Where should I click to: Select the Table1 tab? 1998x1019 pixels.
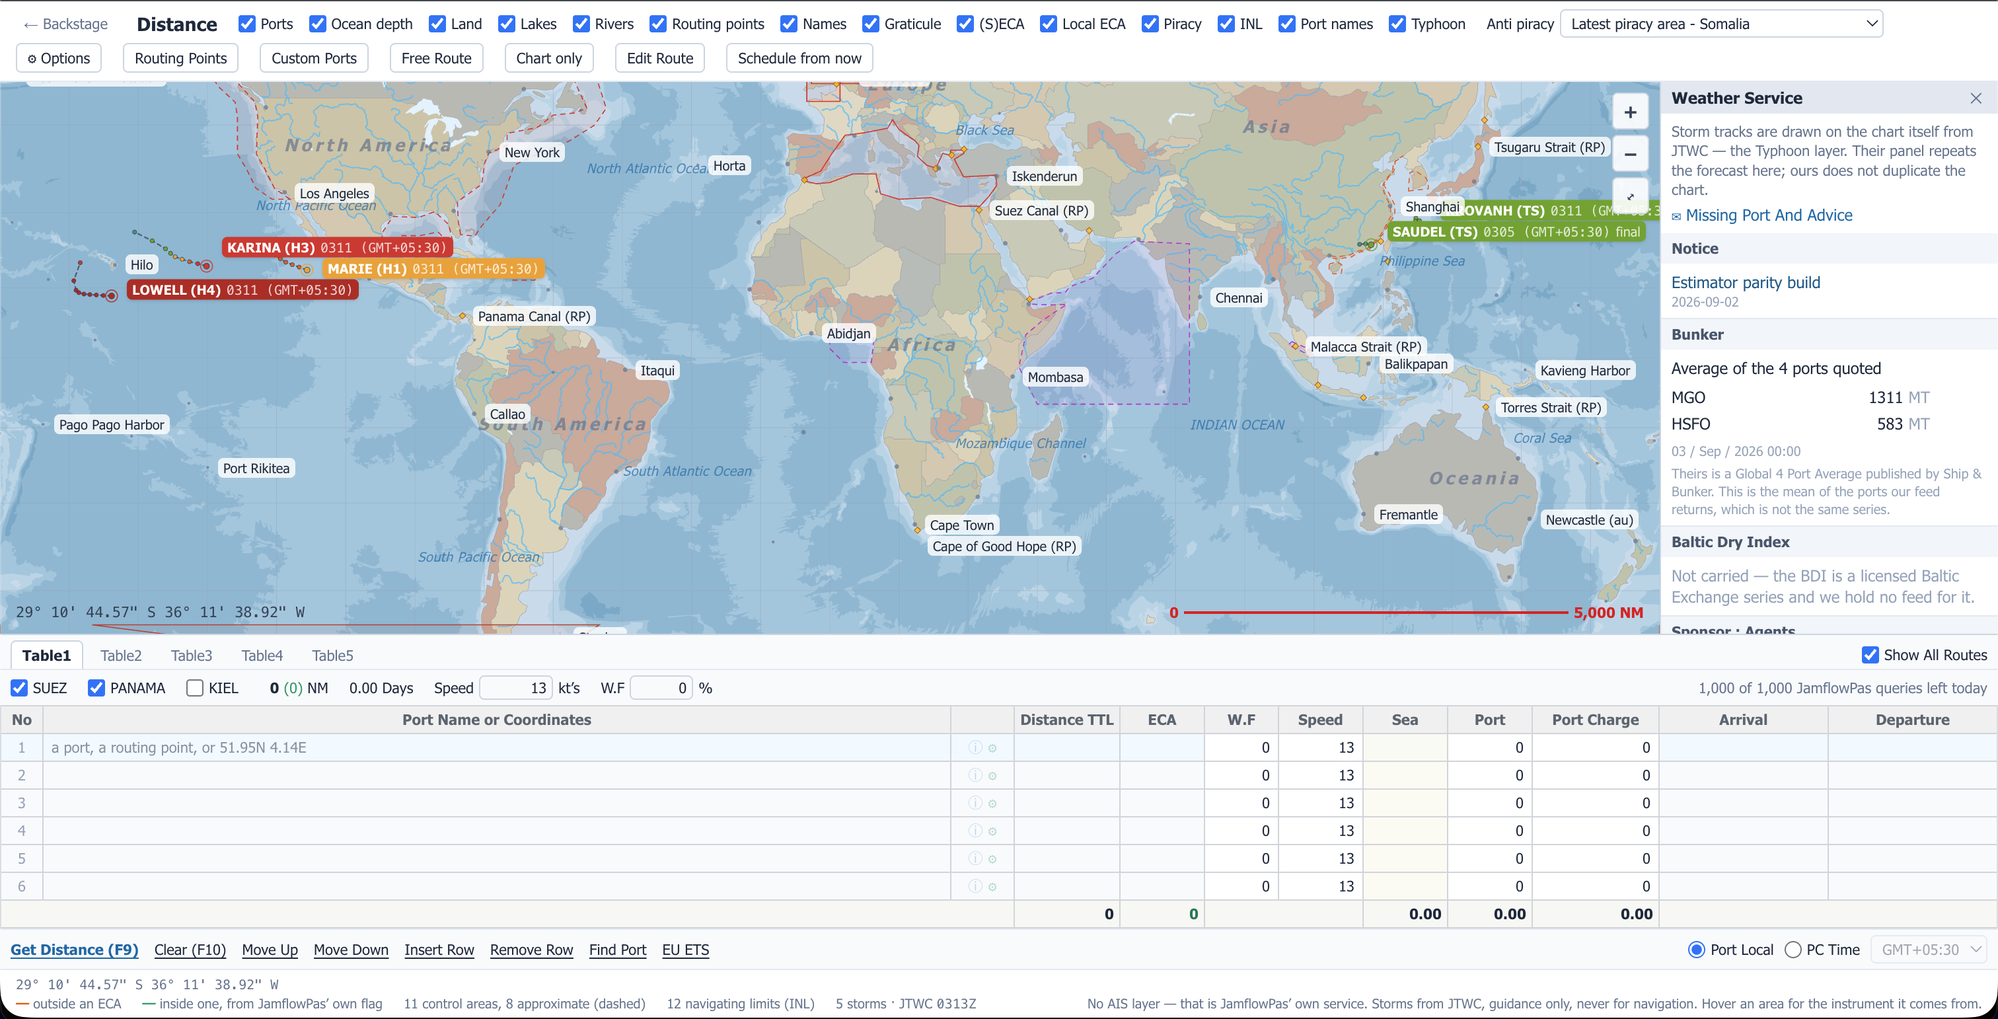47,656
